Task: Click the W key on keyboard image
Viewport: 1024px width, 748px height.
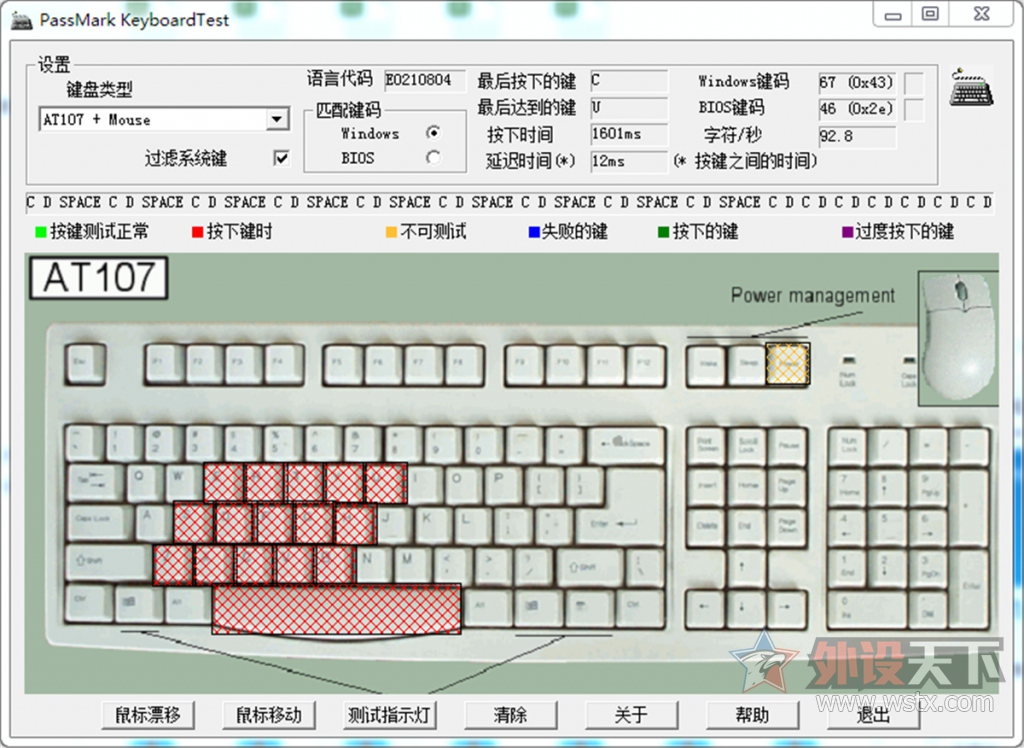Action: [184, 483]
